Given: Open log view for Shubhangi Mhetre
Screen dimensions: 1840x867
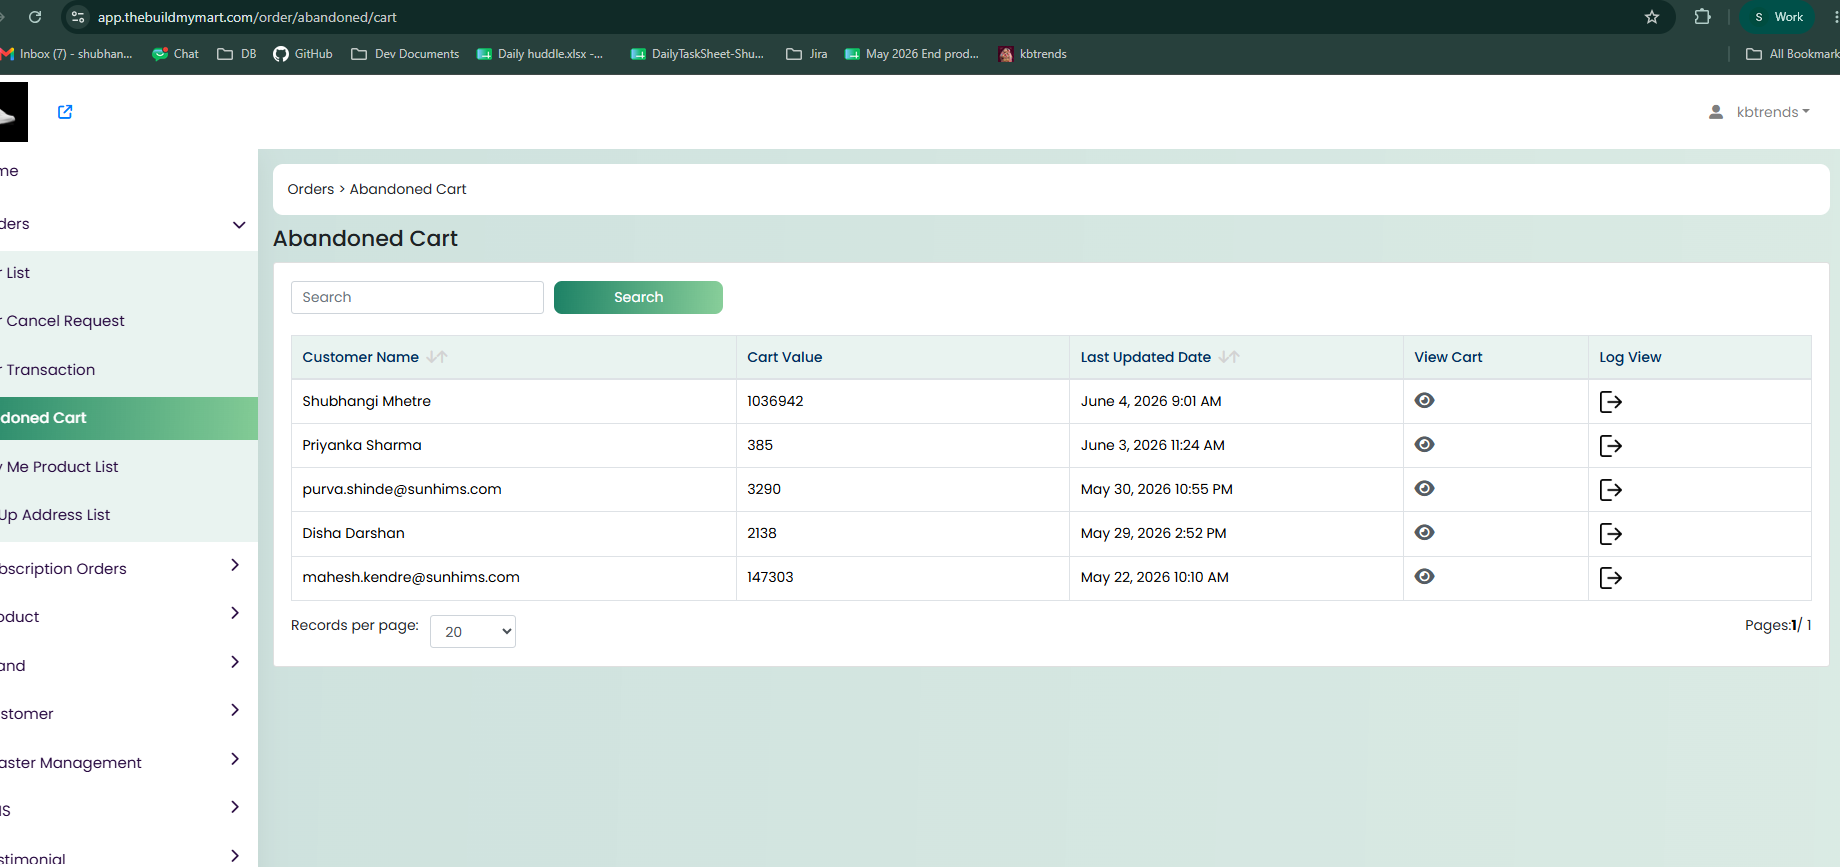Looking at the screenshot, I should coord(1610,402).
